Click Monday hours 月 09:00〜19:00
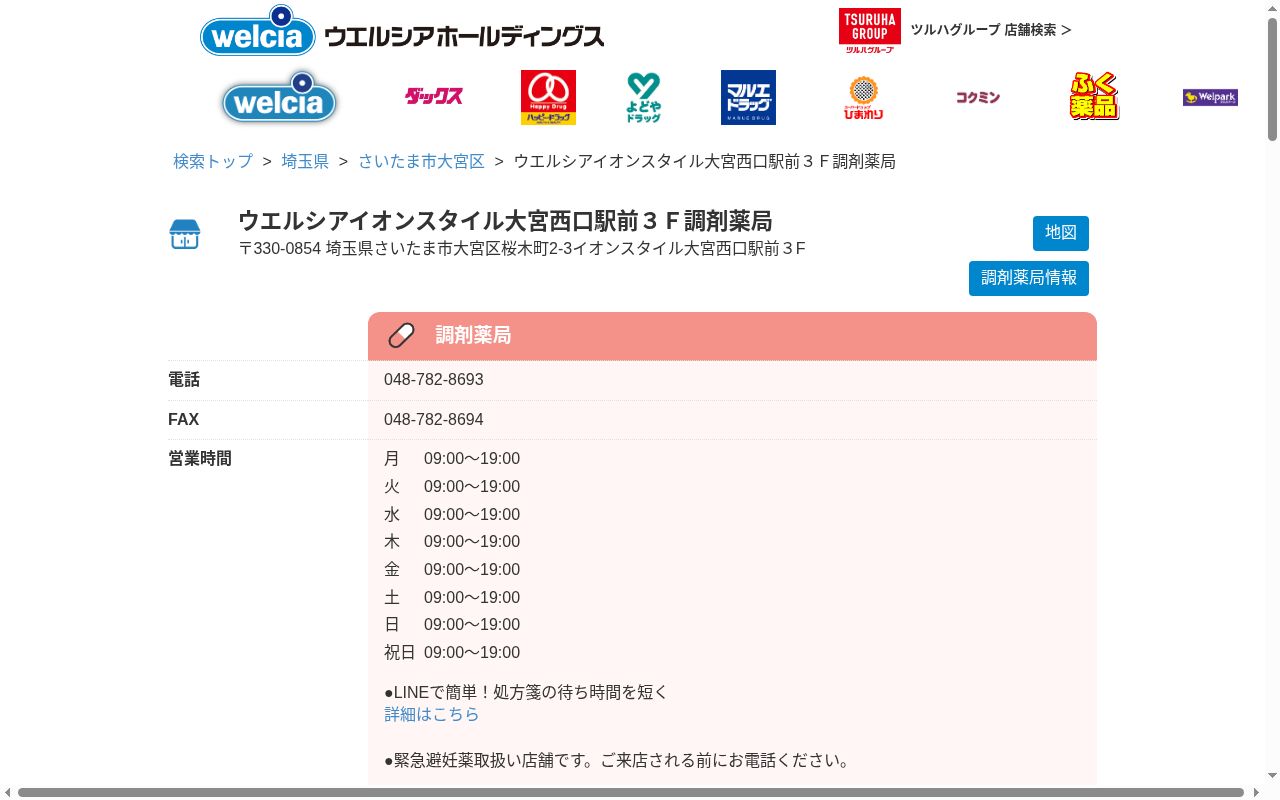This screenshot has width=1280, height=800. coord(452,459)
